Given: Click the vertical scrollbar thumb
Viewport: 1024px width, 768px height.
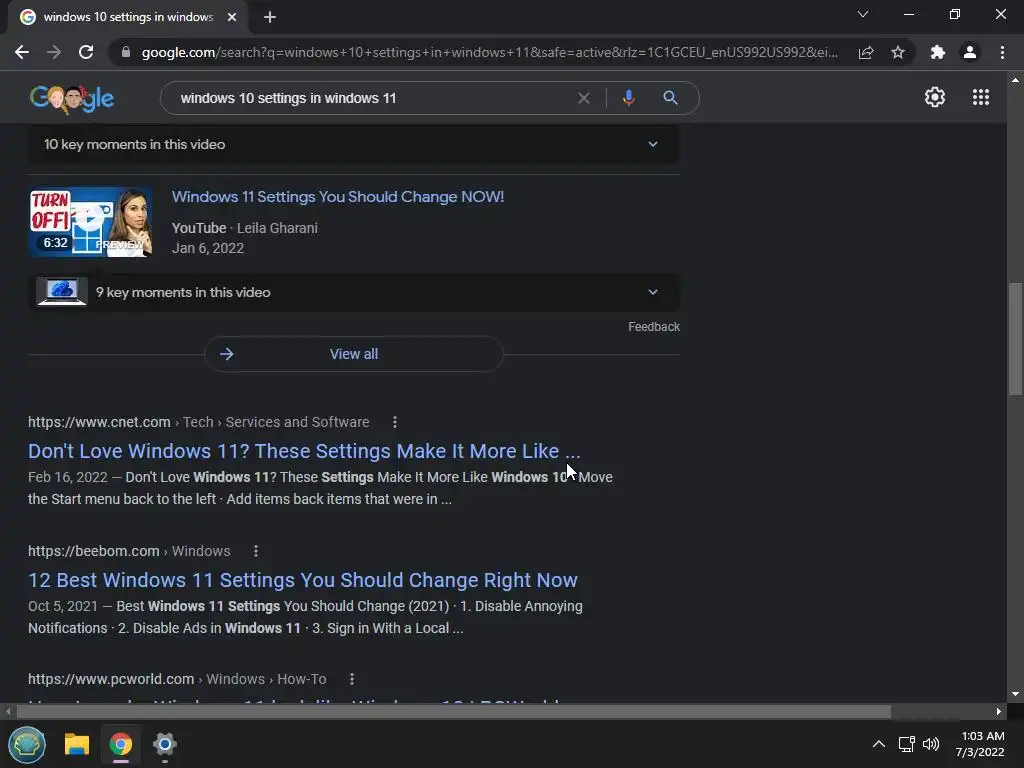Looking at the screenshot, I should [x=1015, y=339].
